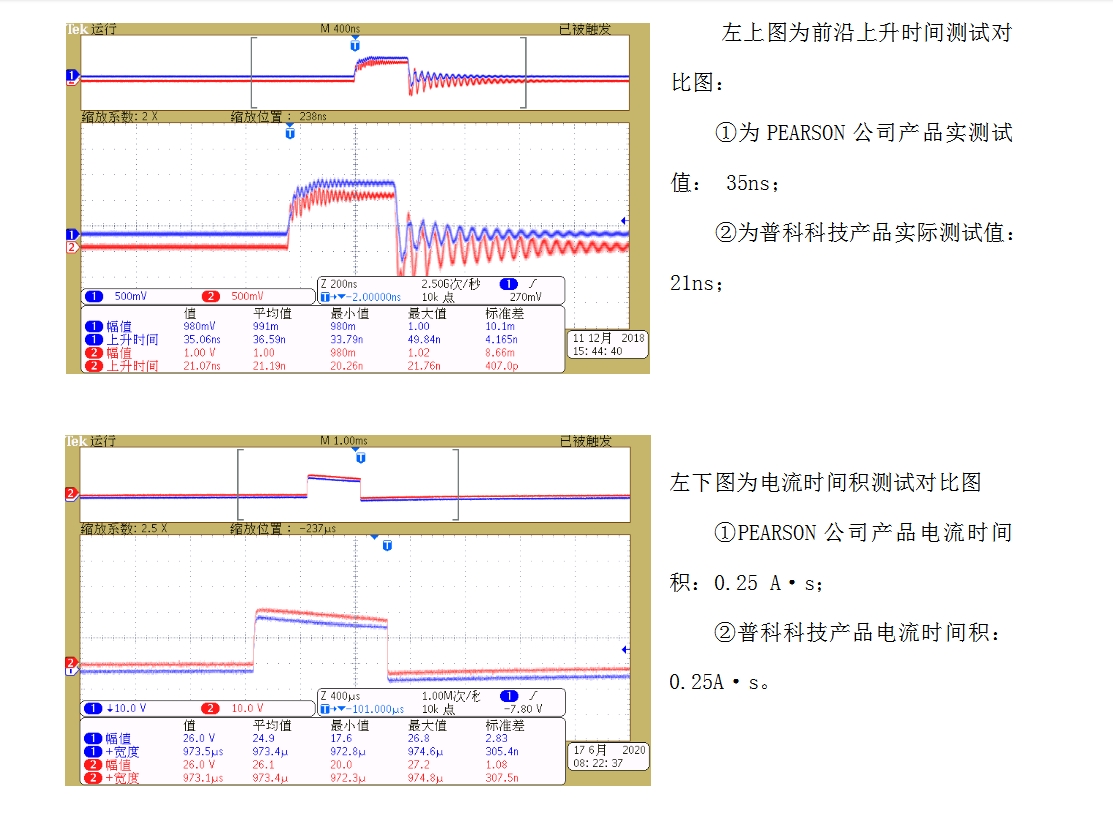Viewport: 1113px width, 838px height.
Task: Click the 270mV trigger level readout
Action: coord(525,297)
